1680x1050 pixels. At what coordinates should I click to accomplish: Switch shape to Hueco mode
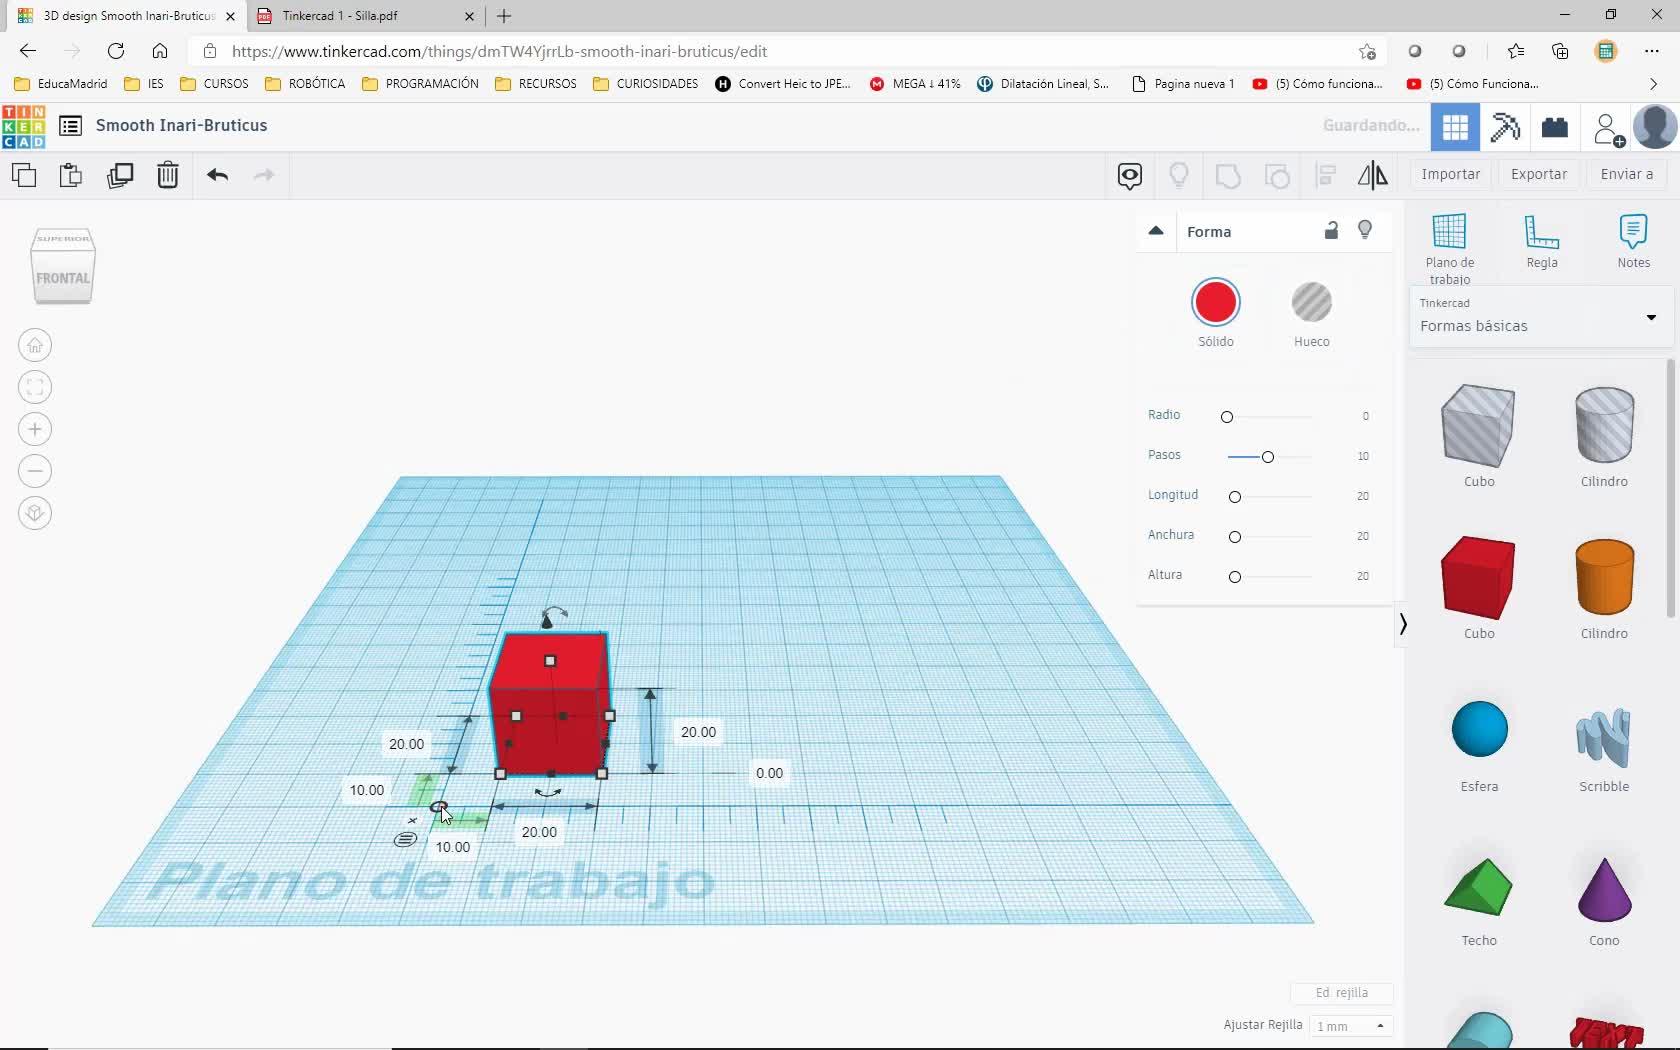click(x=1311, y=303)
